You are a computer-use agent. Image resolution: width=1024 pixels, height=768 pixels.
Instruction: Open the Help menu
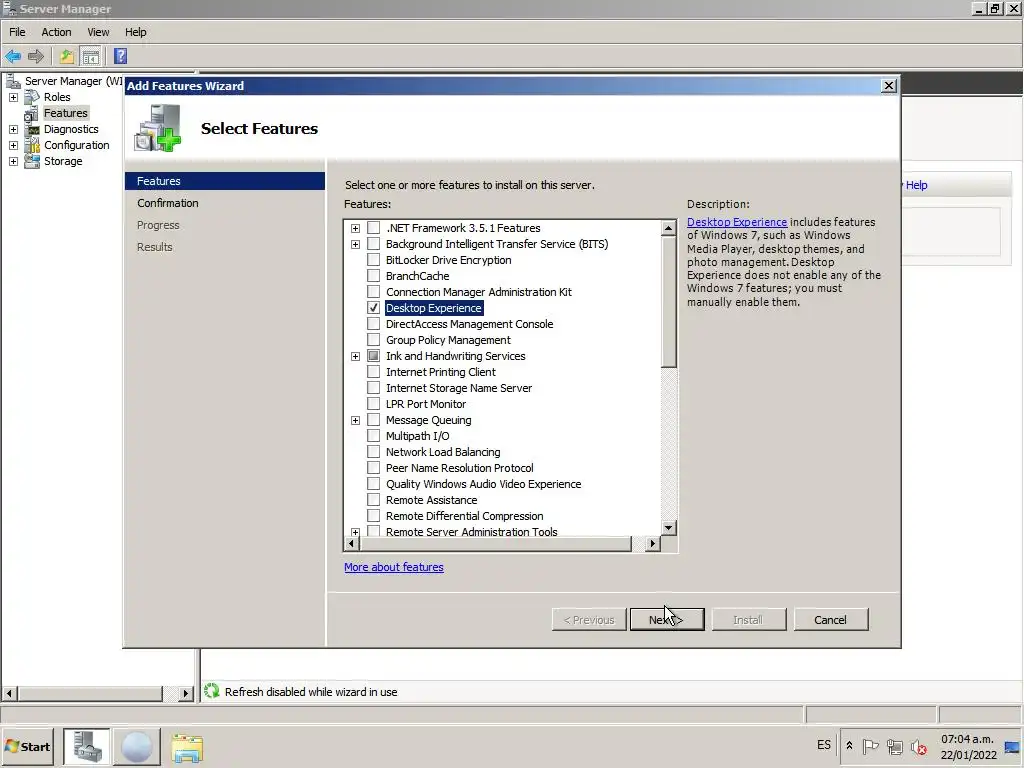click(136, 32)
